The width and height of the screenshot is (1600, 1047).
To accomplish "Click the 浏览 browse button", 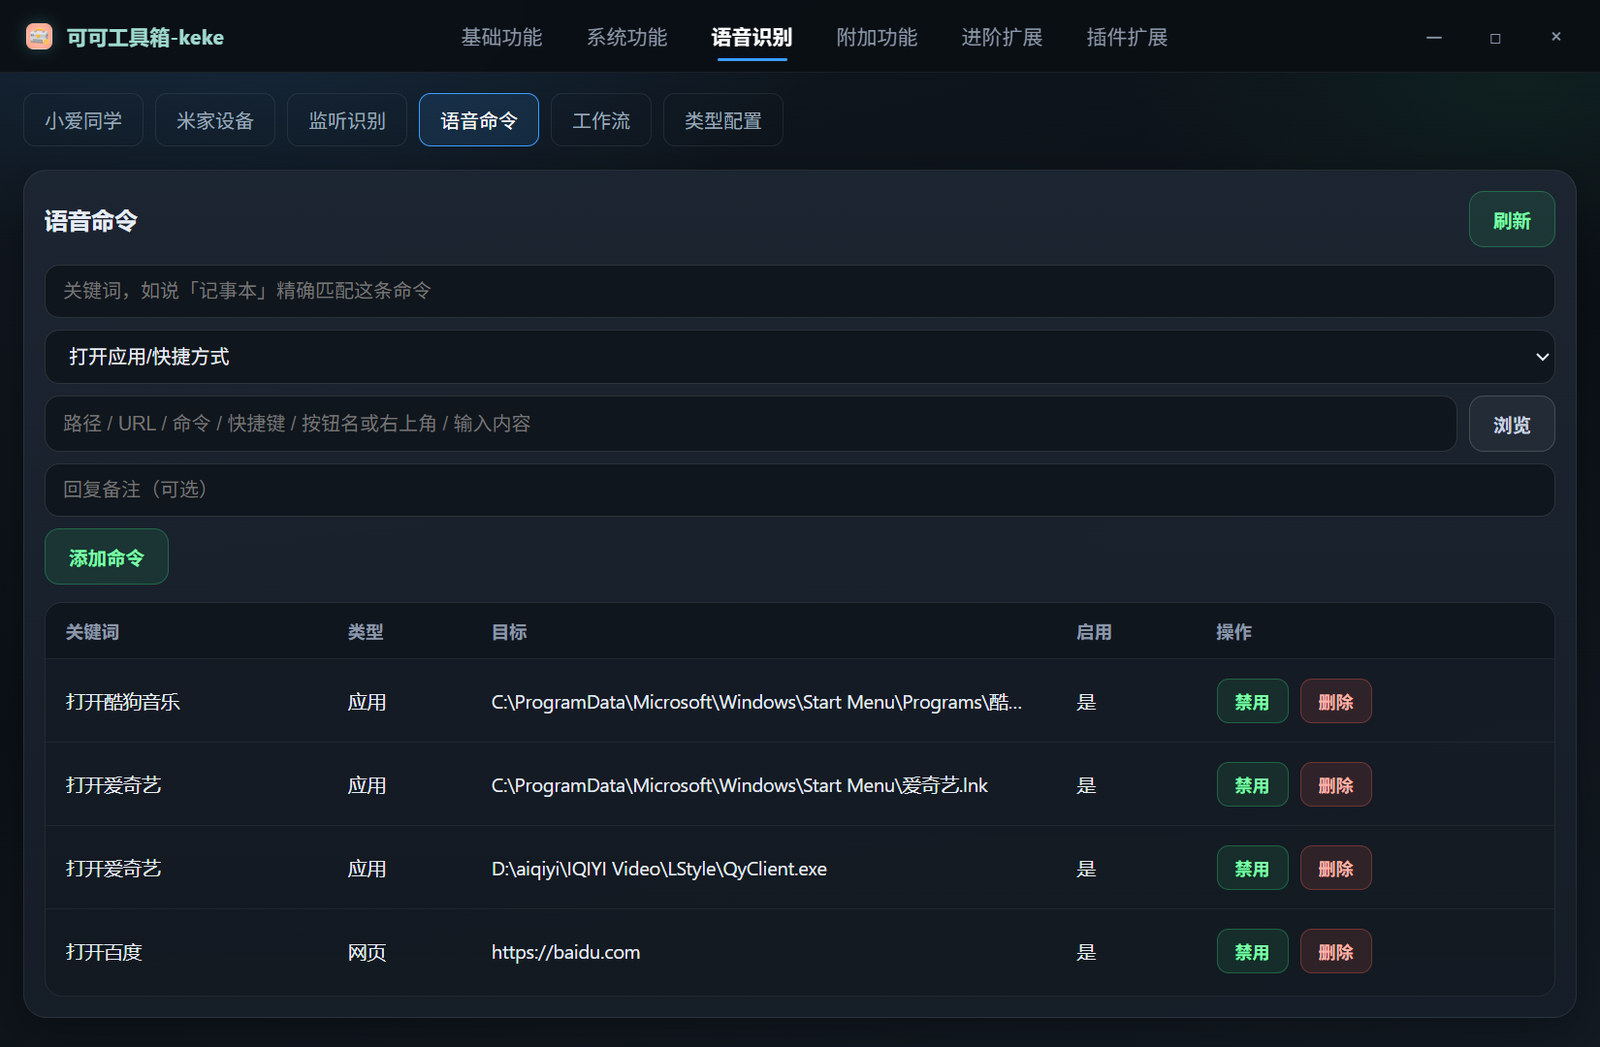I will tap(1511, 424).
